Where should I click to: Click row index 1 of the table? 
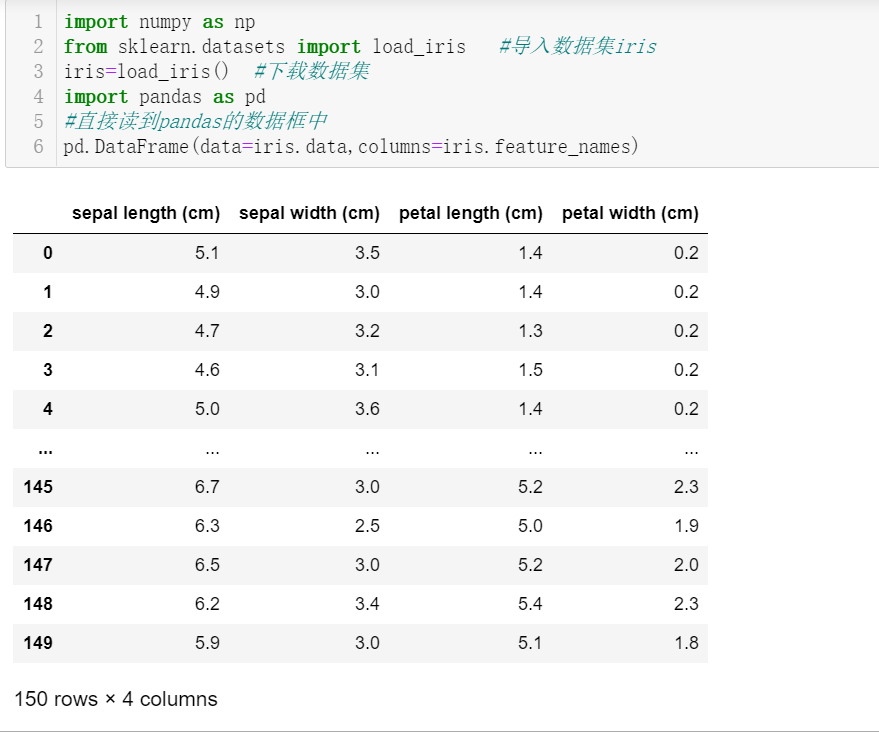pyautogui.click(x=48, y=292)
